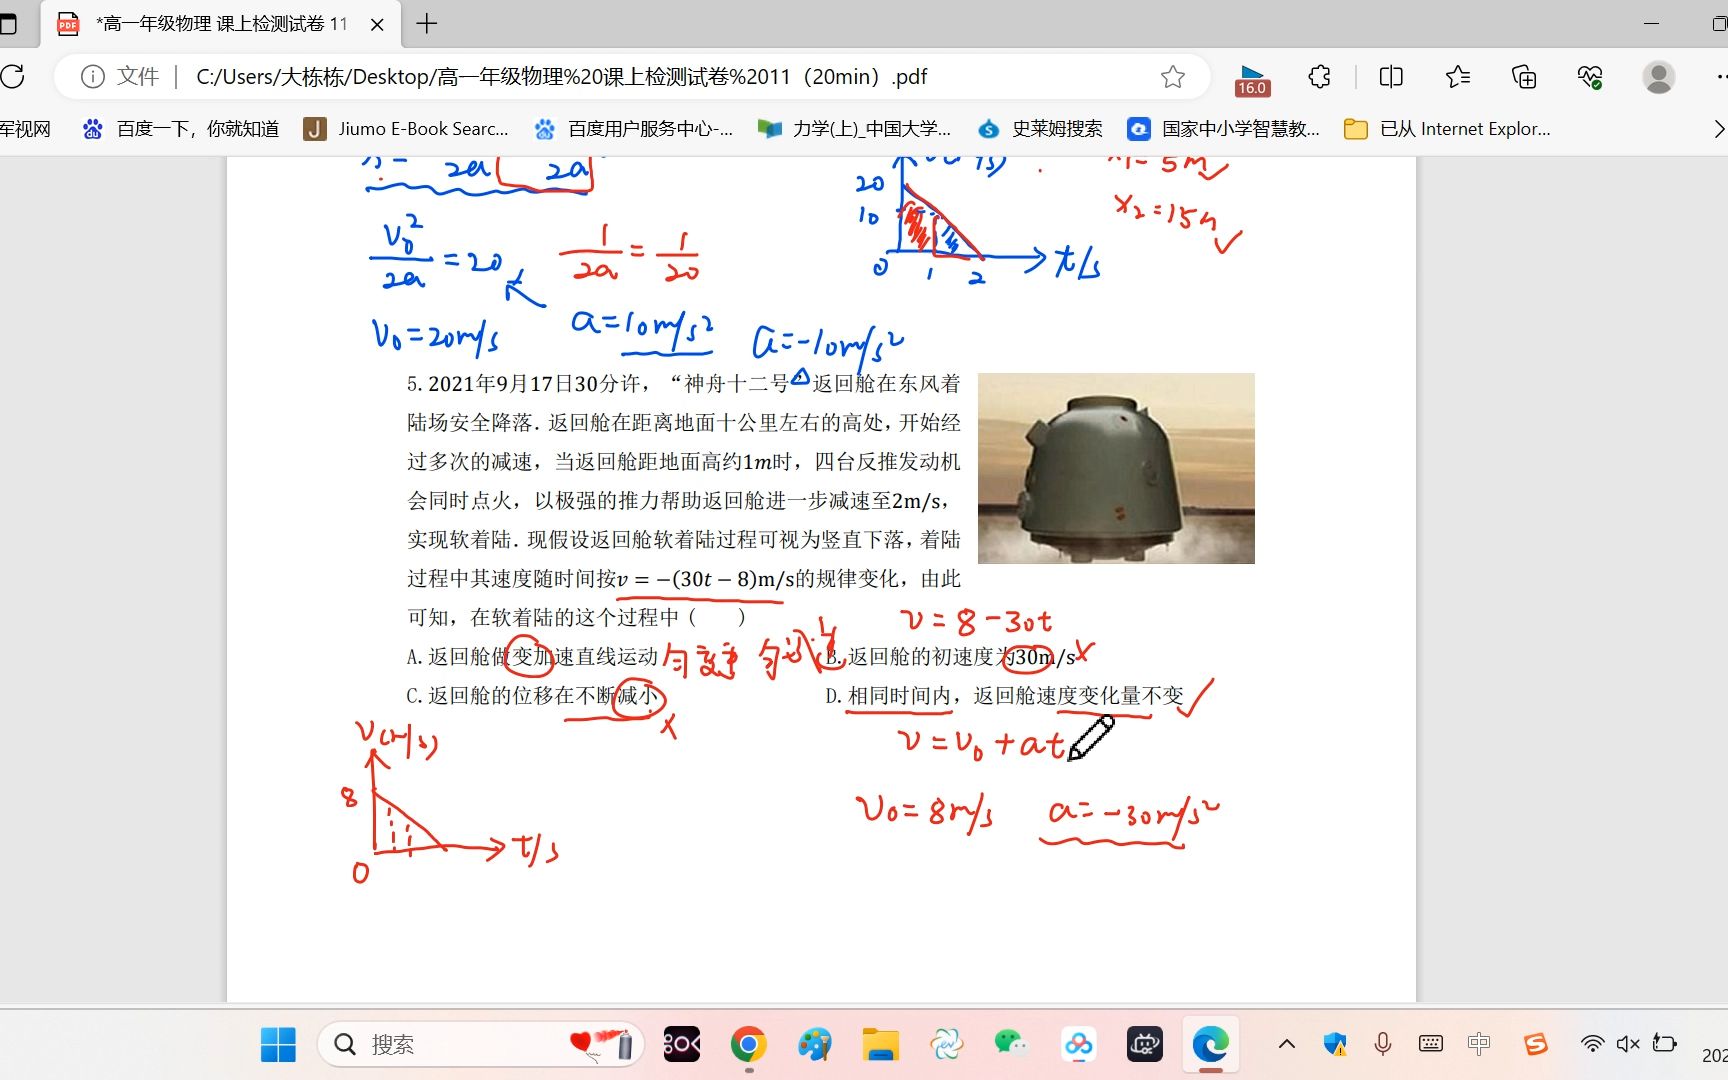
Task: Reload the PDF with refresh icon
Action: tap(14, 76)
